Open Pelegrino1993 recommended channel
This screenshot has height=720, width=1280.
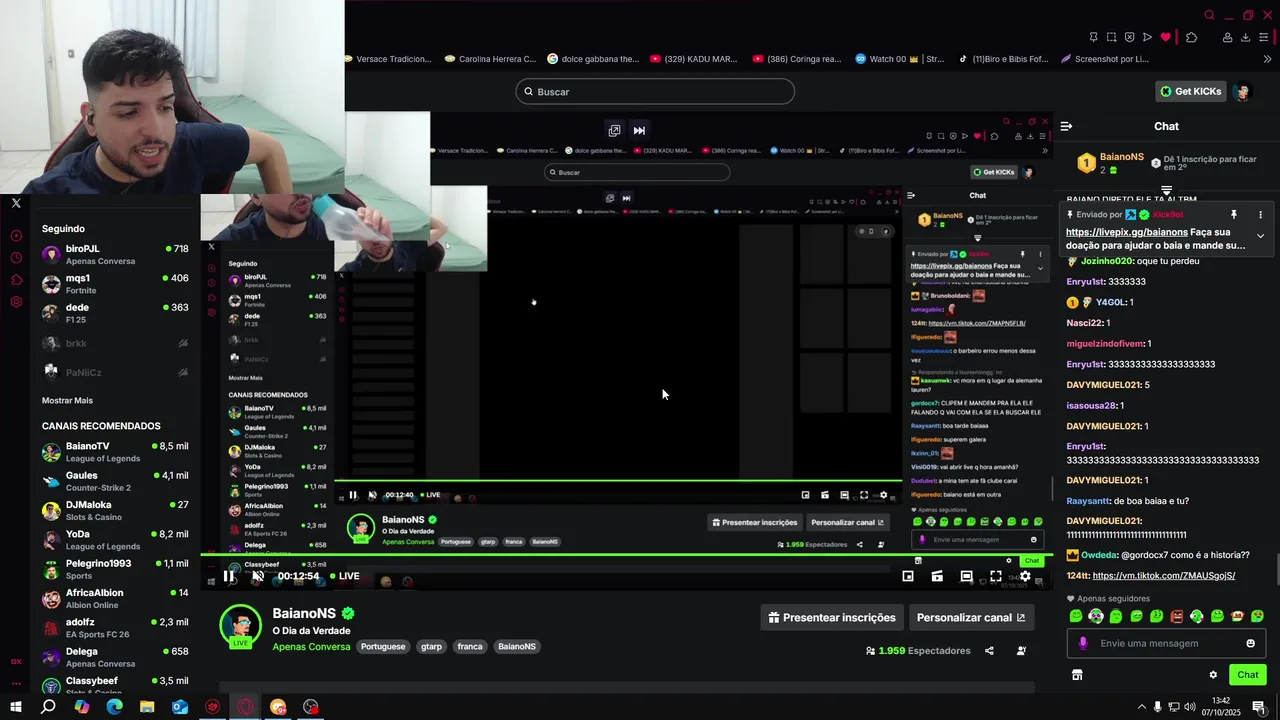[x=115, y=569]
